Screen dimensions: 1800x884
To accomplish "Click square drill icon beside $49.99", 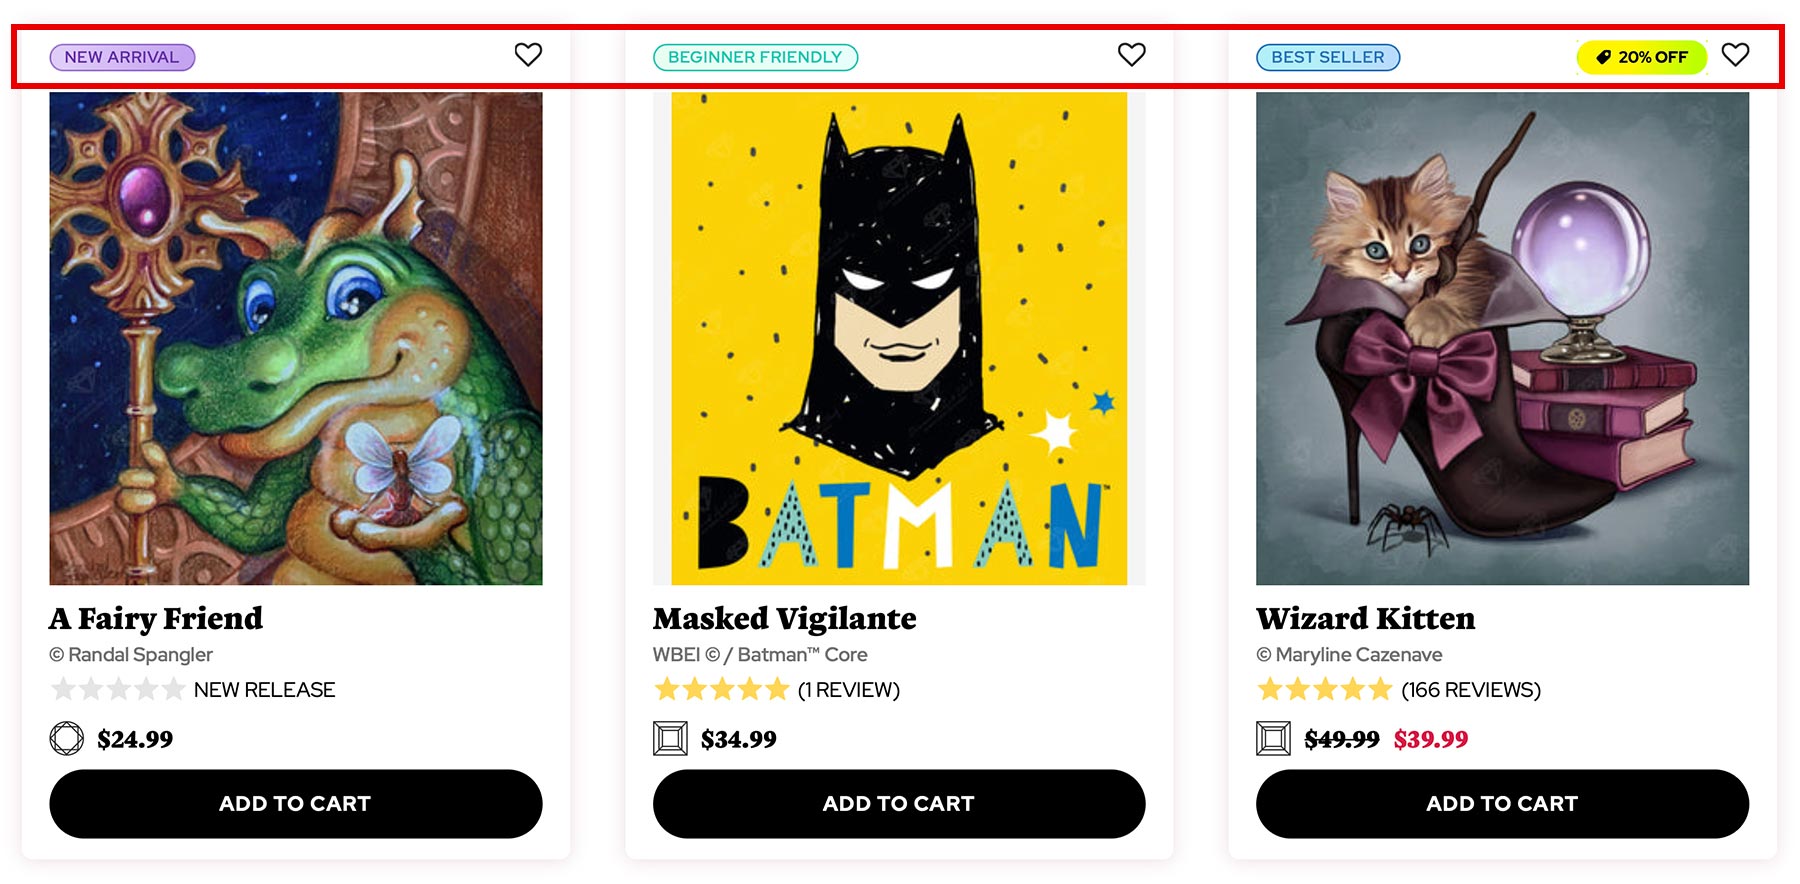I will point(1273,739).
